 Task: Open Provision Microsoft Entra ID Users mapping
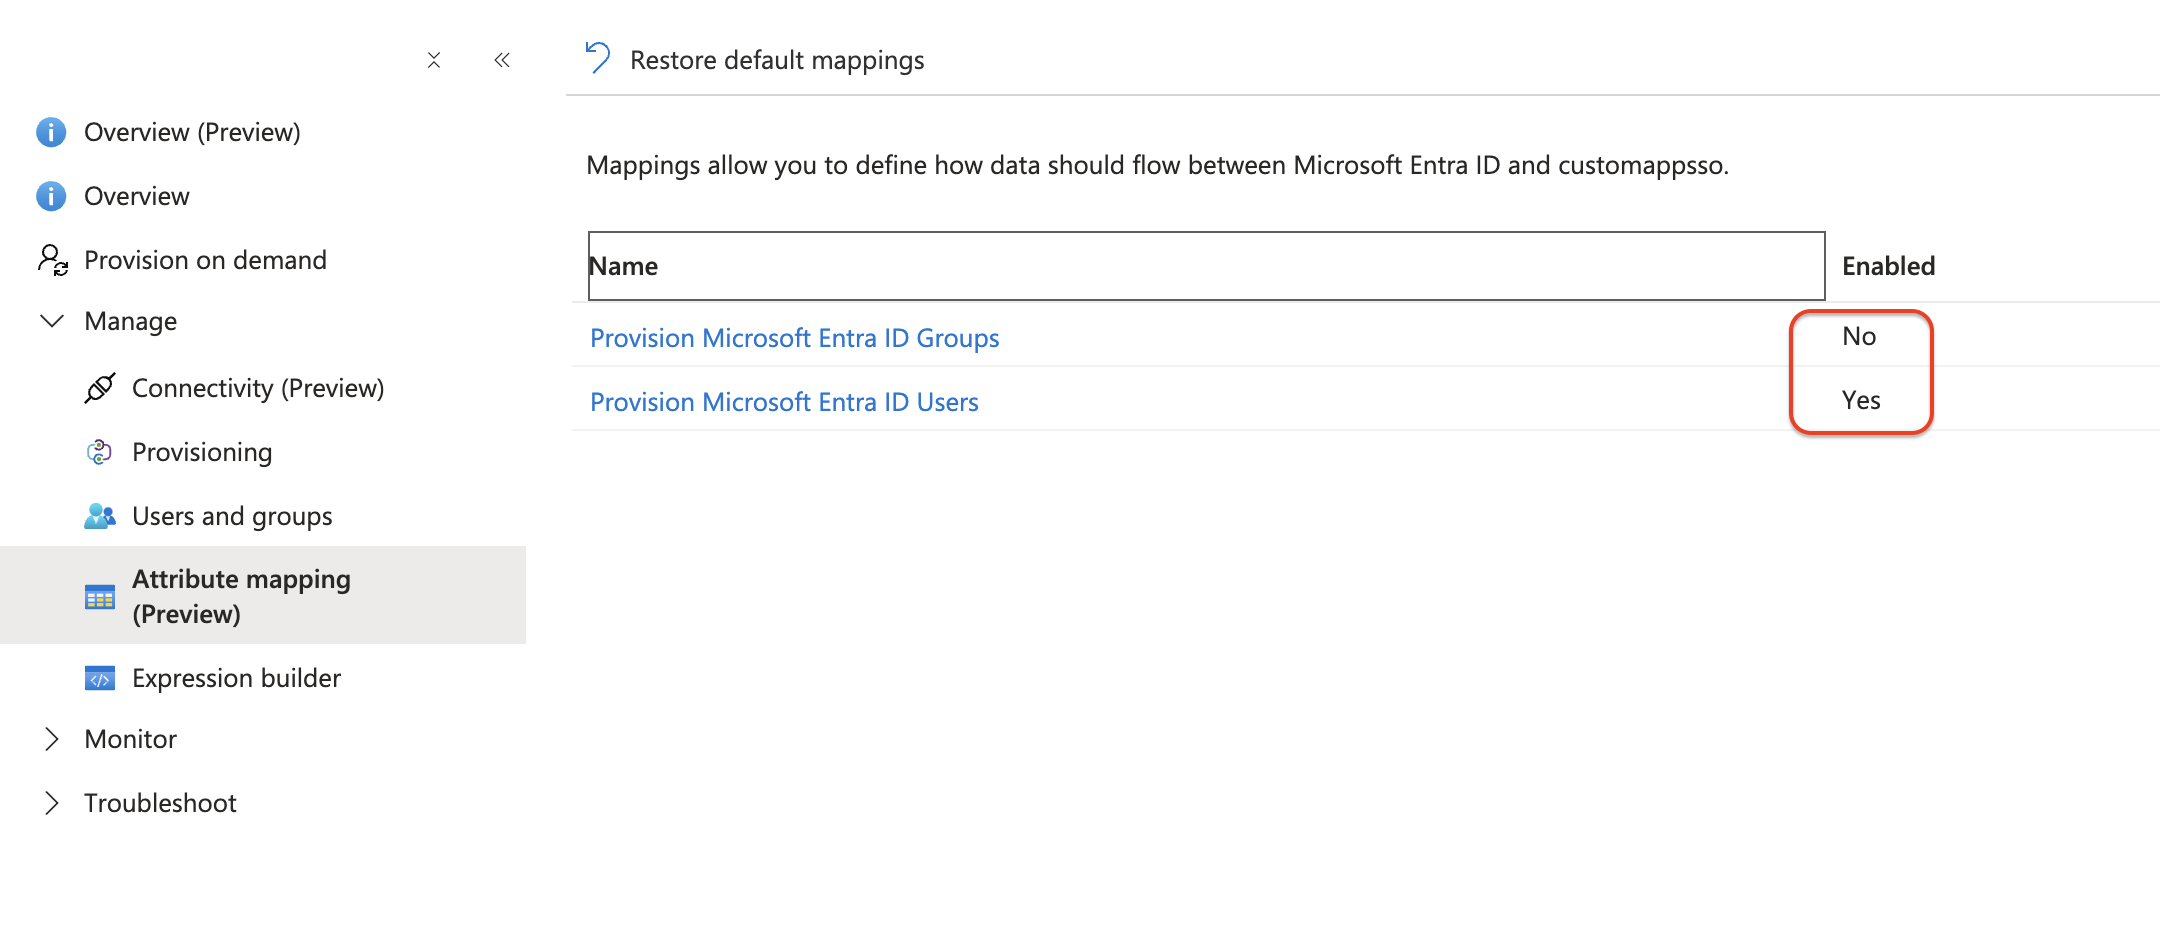pyautogui.click(x=784, y=402)
